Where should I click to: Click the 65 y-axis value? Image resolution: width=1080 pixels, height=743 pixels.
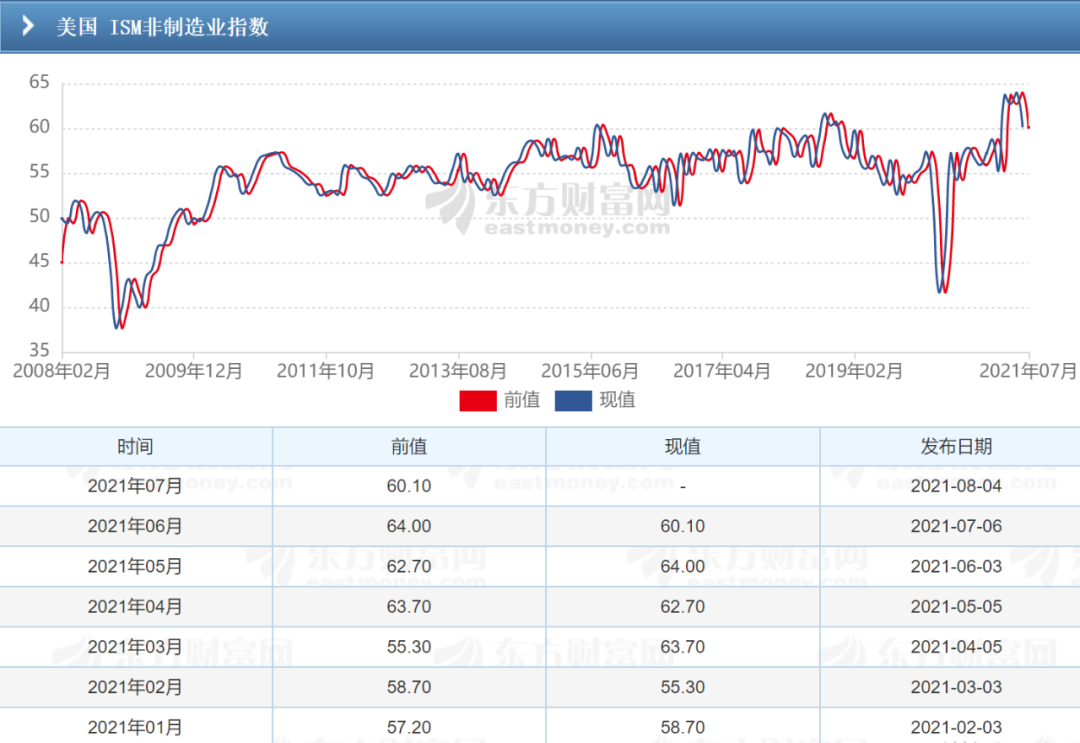pyautogui.click(x=39, y=82)
